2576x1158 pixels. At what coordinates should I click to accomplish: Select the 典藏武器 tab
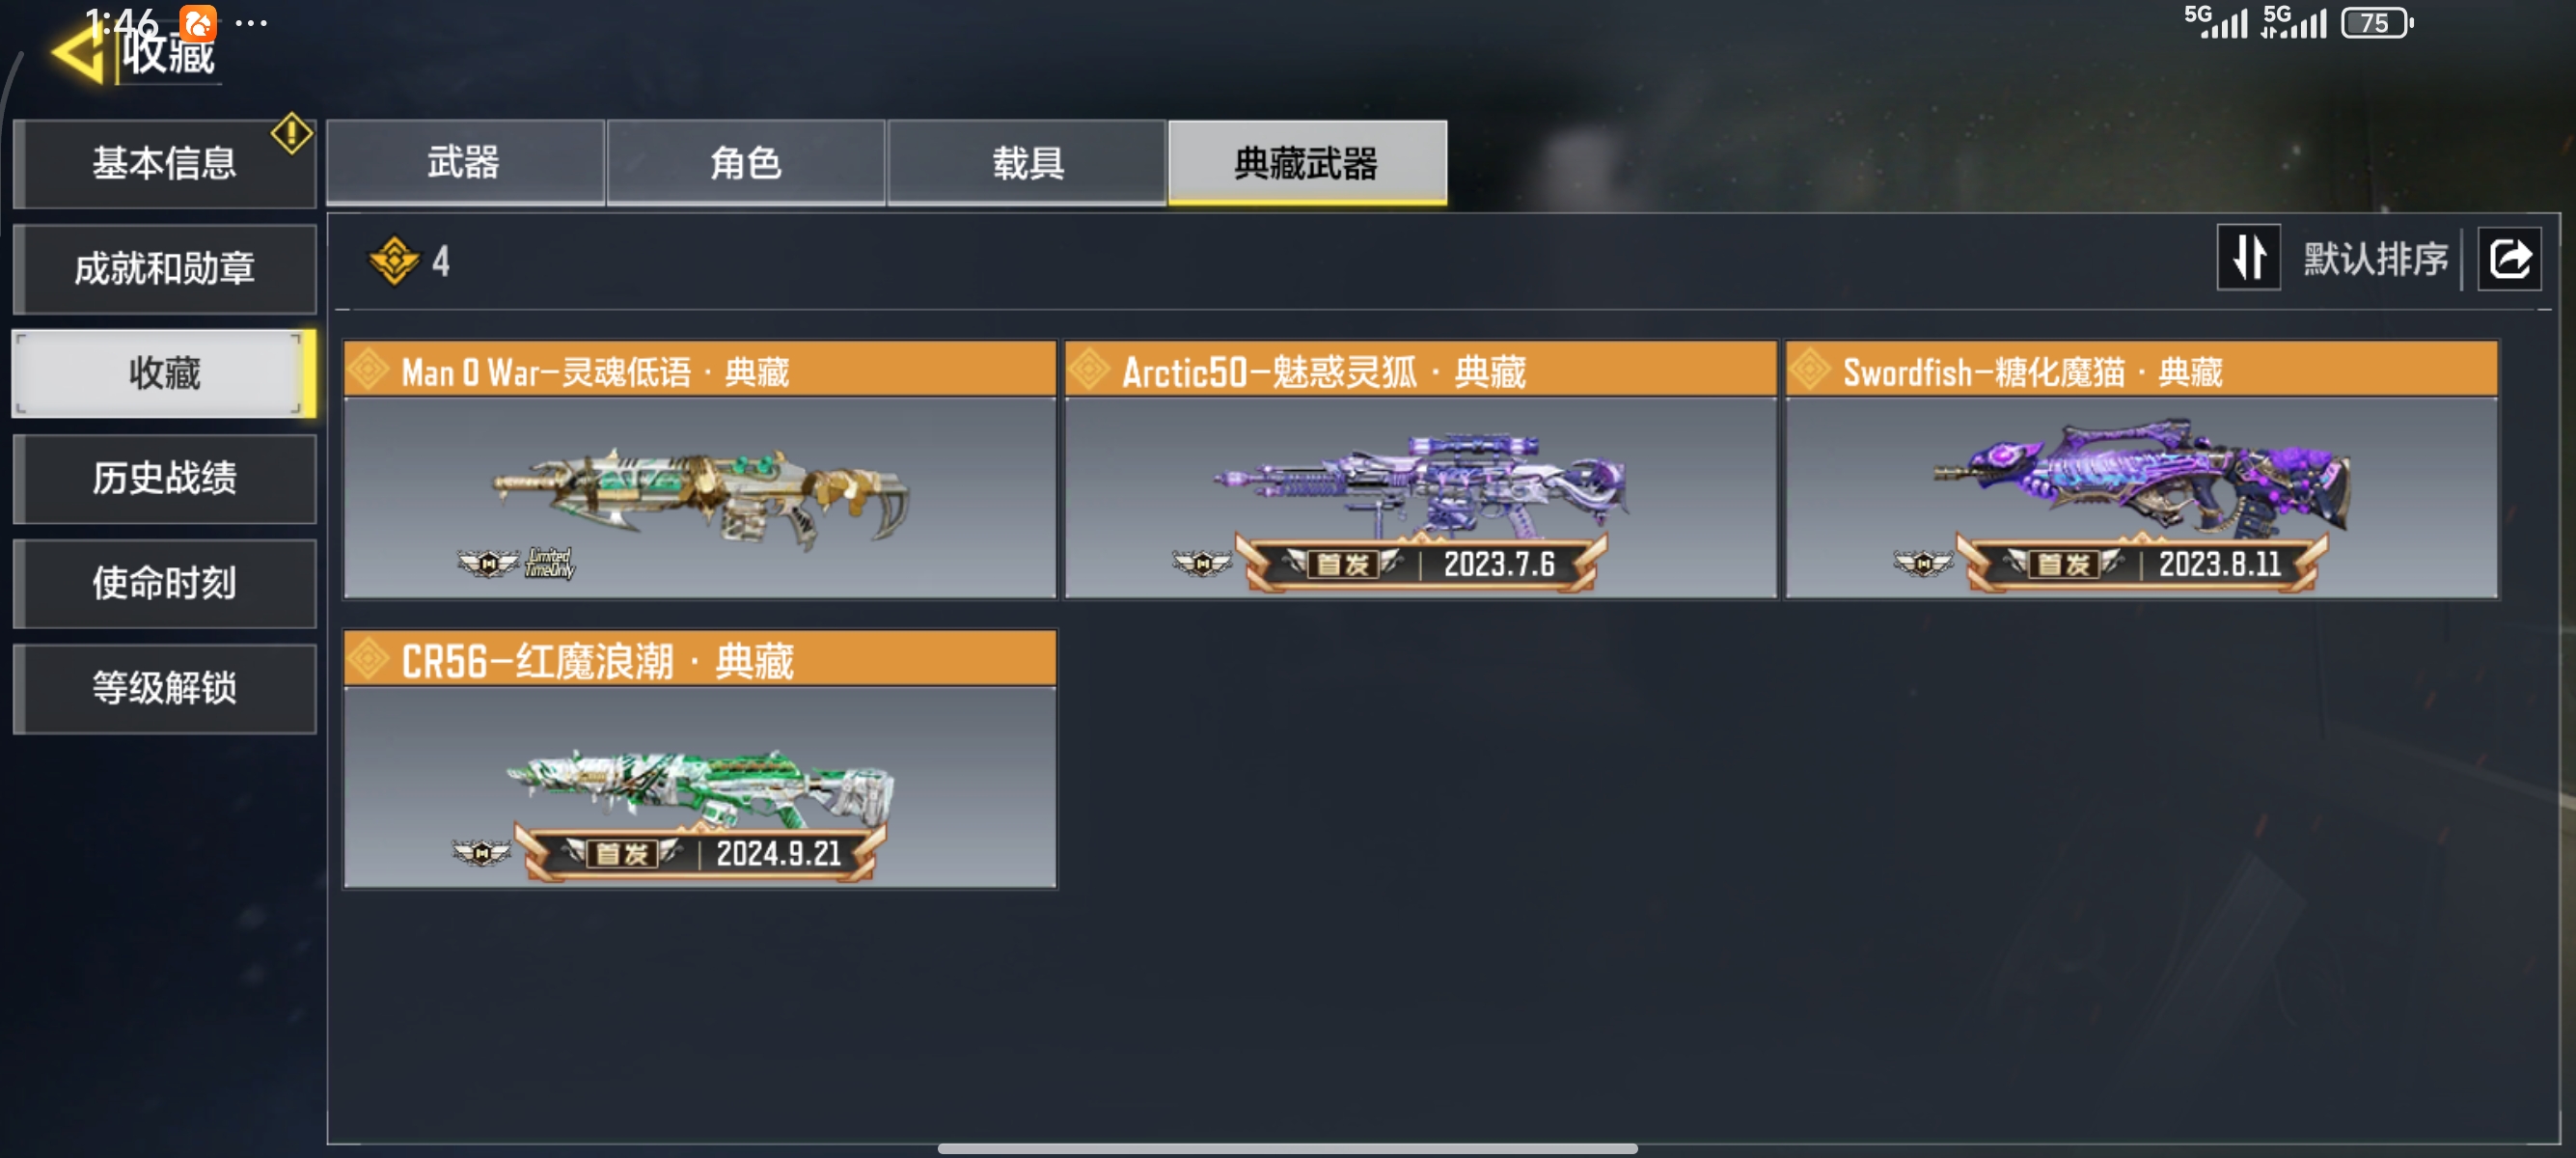[1307, 162]
